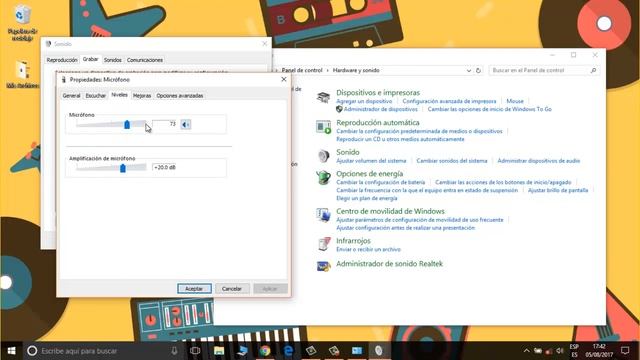Click Elegir un plan de energía link
Image resolution: width=640 pixels, height=360 pixels.
point(367,198)
